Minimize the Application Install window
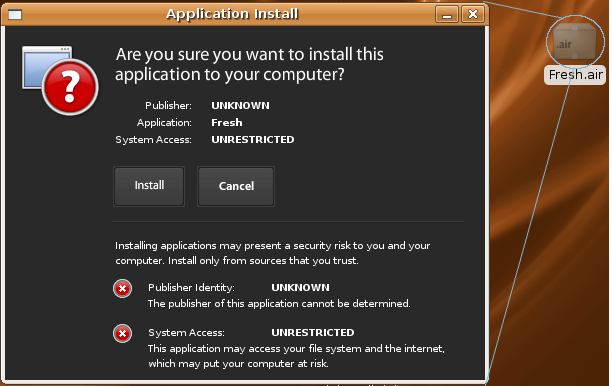 click(x=447, y=14)
